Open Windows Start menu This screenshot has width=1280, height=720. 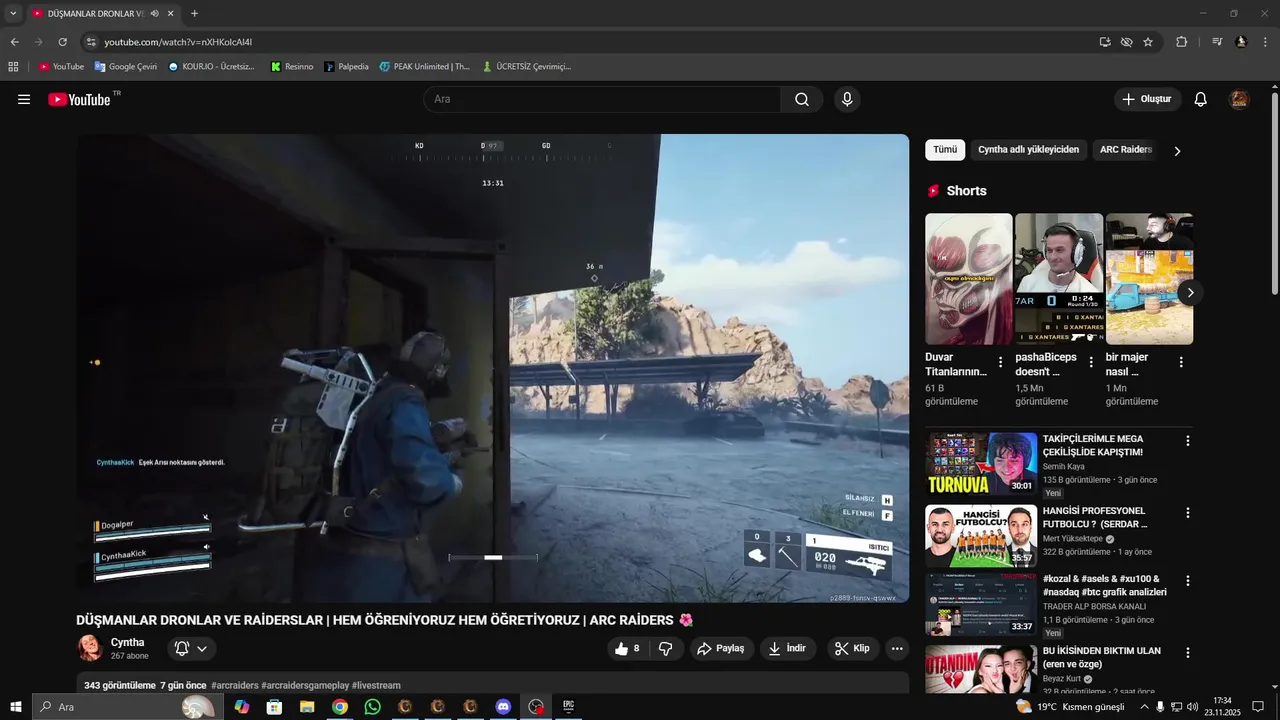coord(16,707)
